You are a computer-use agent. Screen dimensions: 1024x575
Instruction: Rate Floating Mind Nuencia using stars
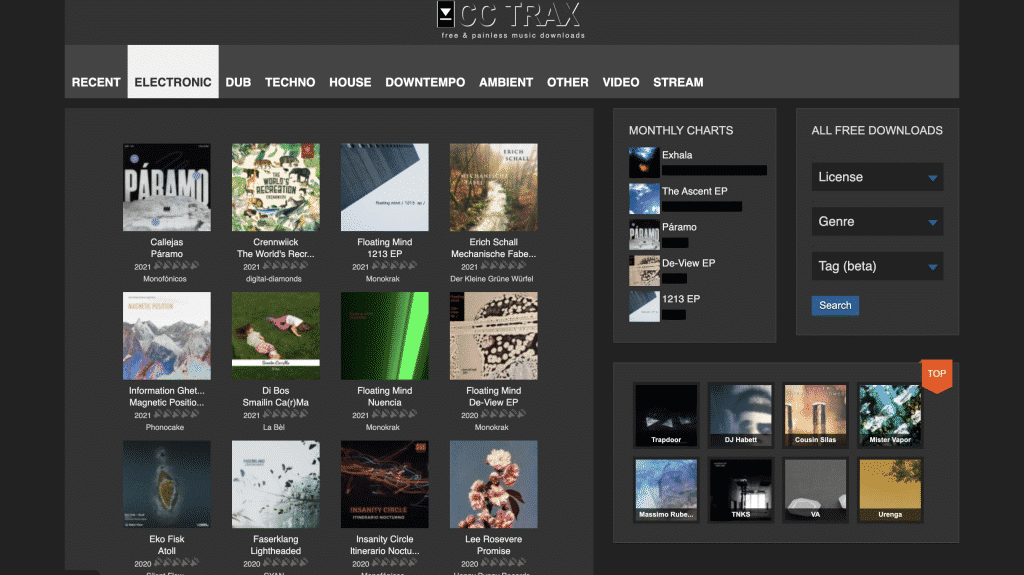click(394, 414)
